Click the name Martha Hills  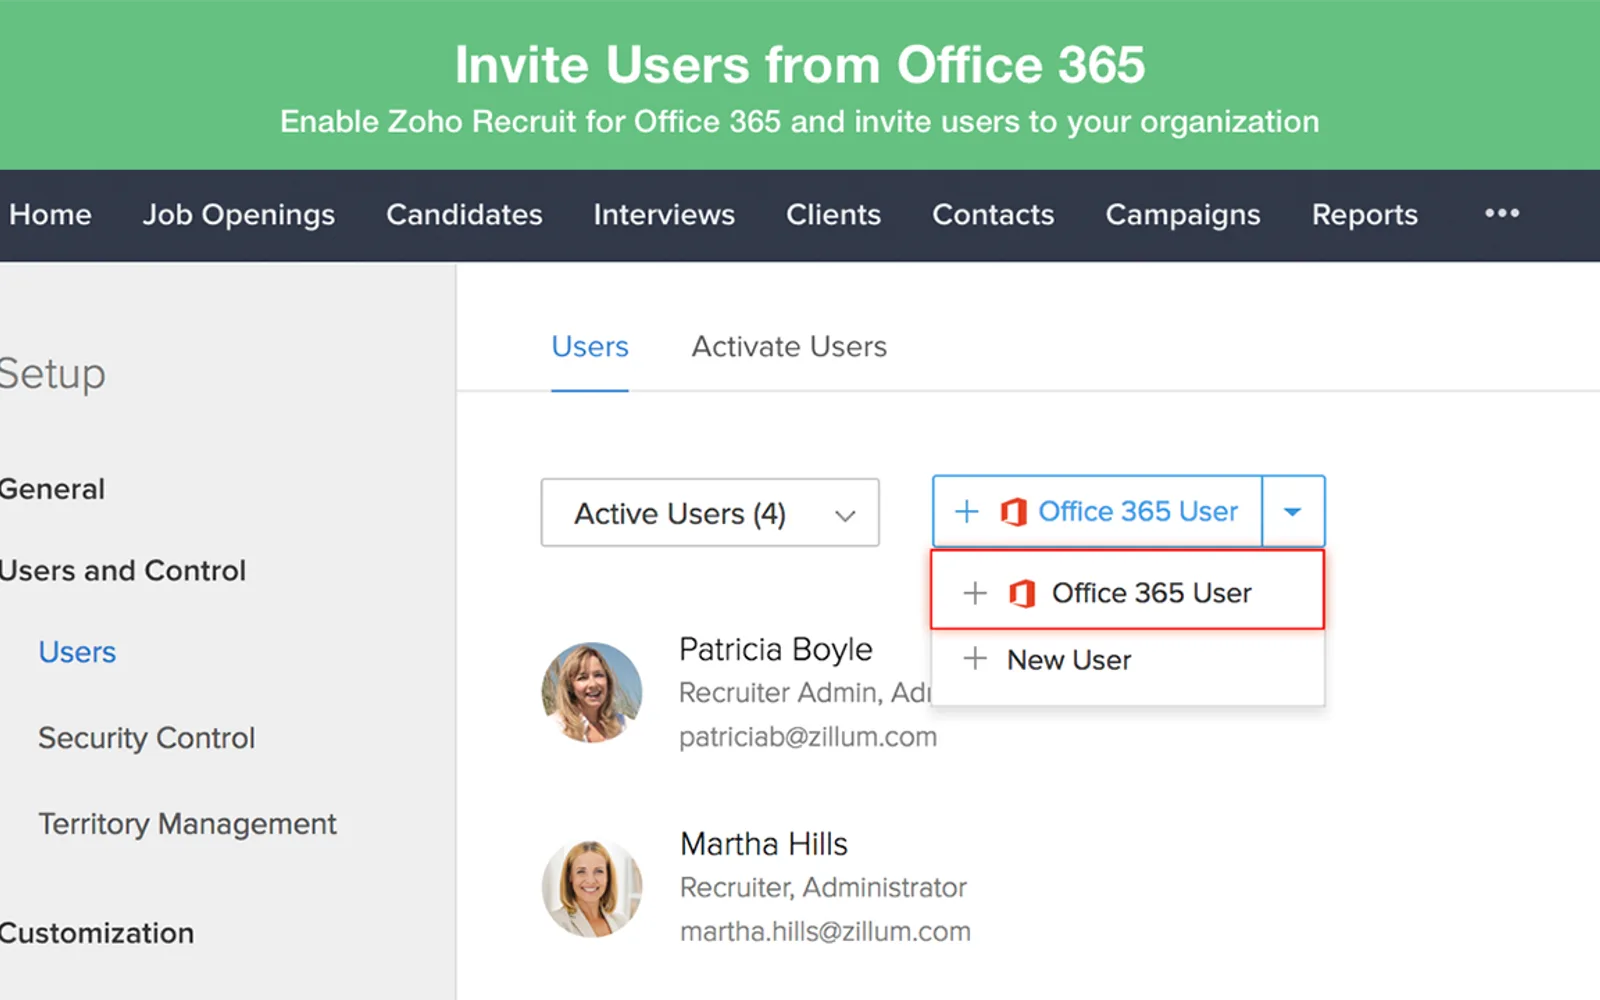(x=764, y=844)
